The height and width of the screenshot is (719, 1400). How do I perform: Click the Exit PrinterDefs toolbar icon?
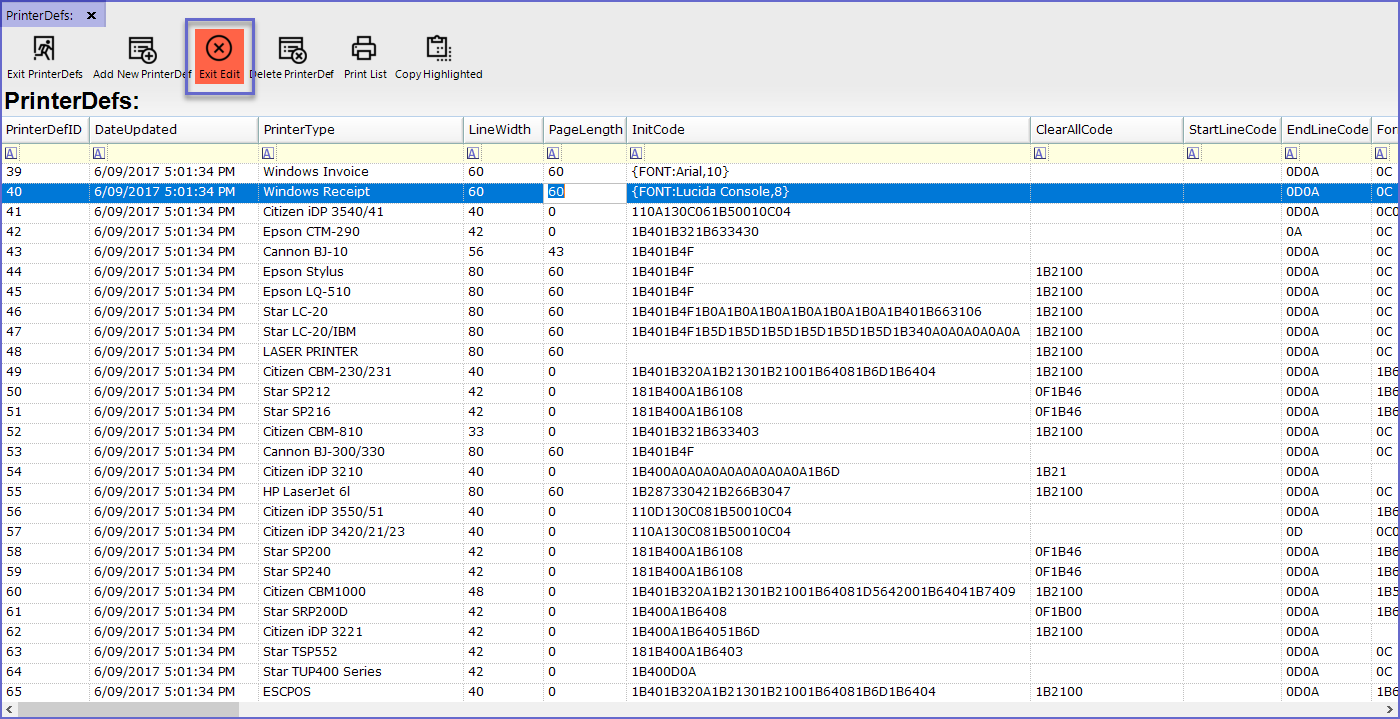coord(44,57)
